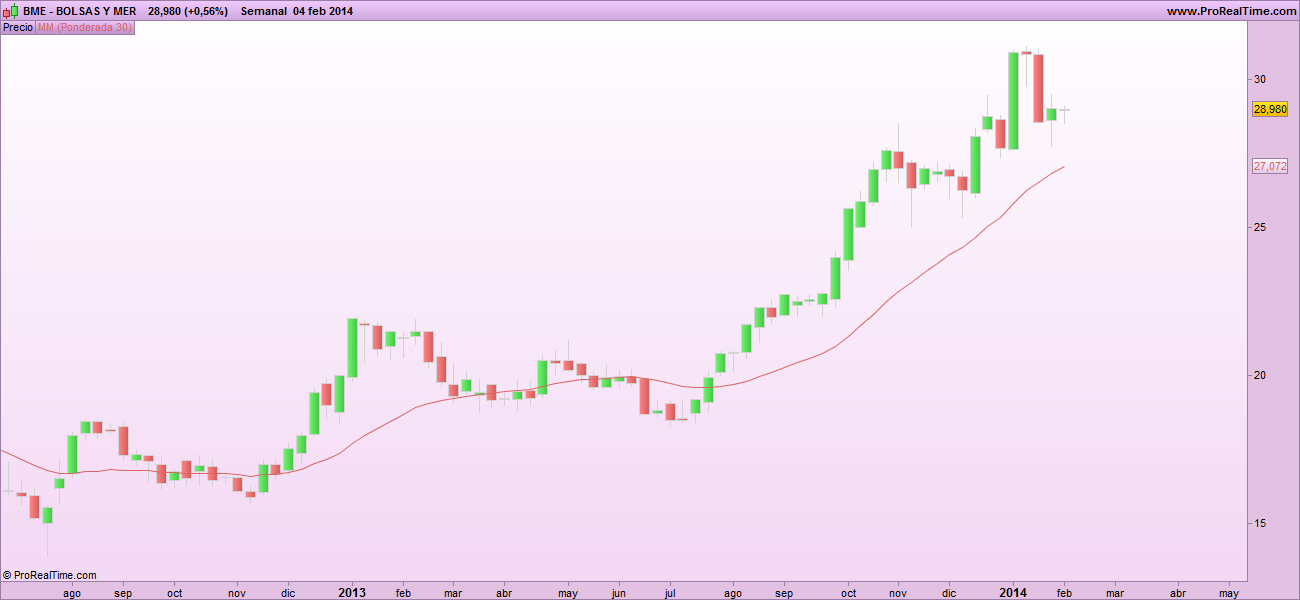Click the '2013' year label on time axis
Image resolution: width=1300 pixels, height=600 pixels.
(x=352, y=592)
